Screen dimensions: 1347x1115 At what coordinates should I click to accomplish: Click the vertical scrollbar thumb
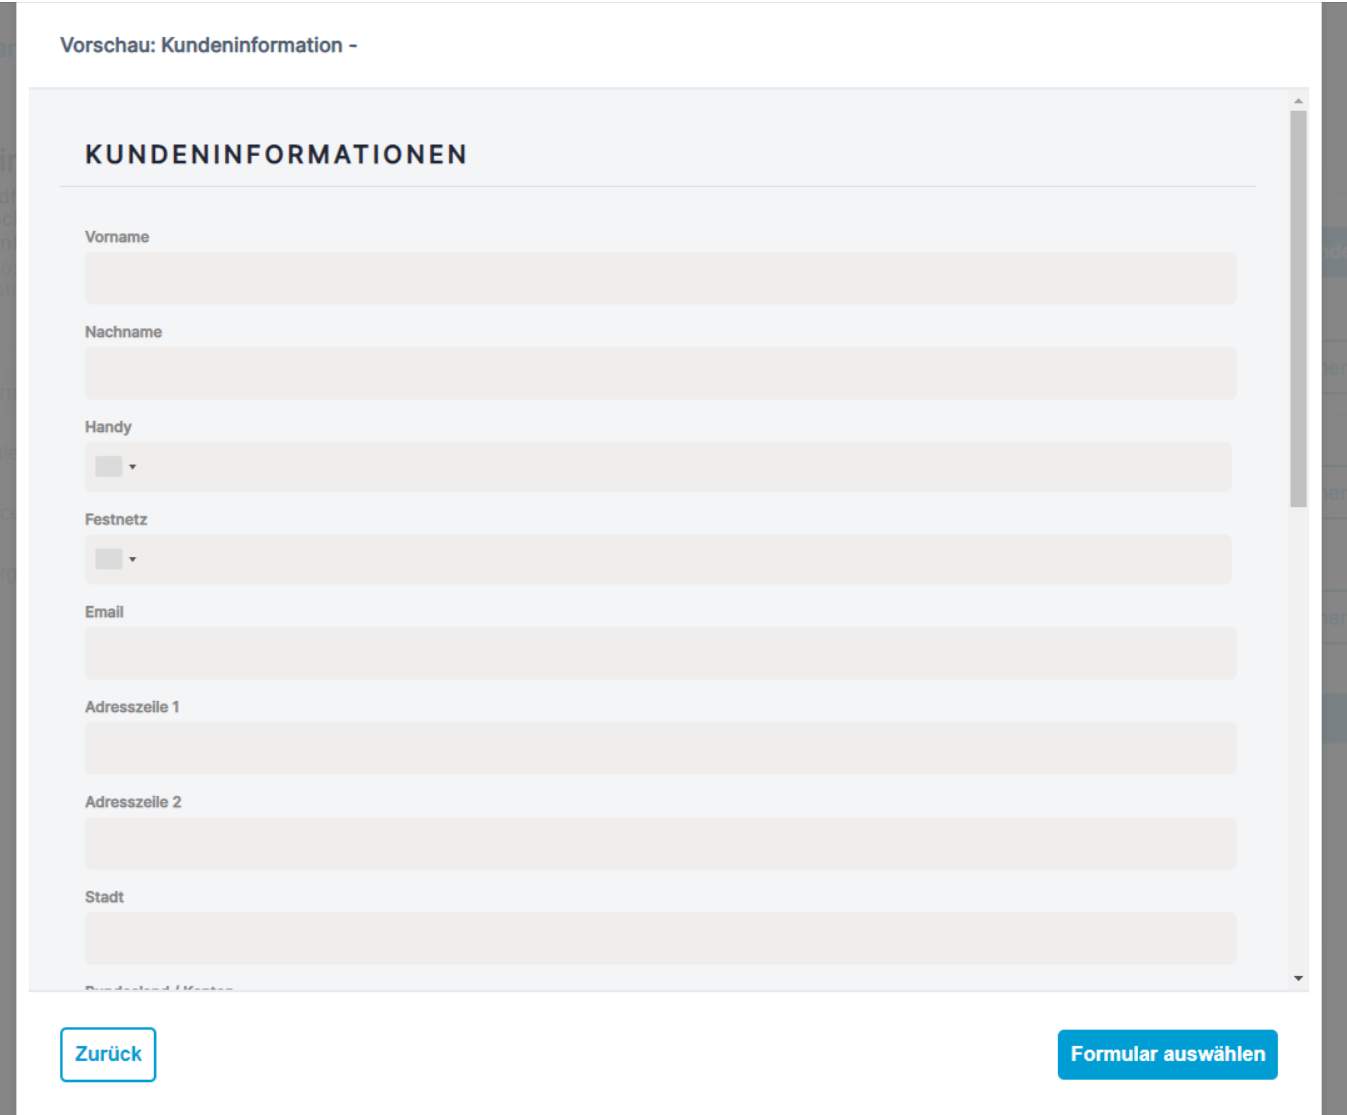tap(1298, 309)
